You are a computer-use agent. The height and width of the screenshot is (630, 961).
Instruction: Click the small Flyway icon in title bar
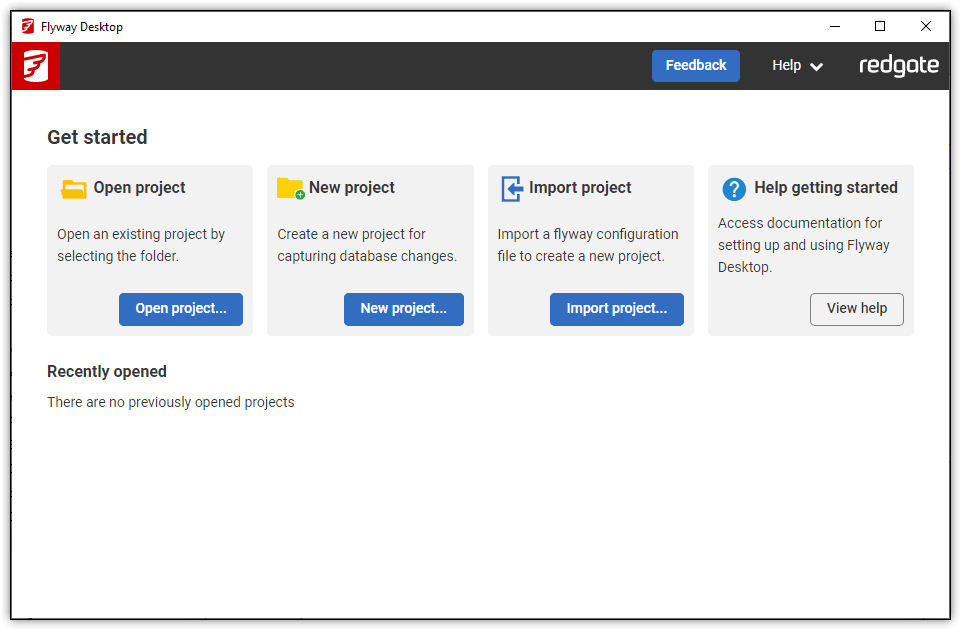click(x=28, y=26)
